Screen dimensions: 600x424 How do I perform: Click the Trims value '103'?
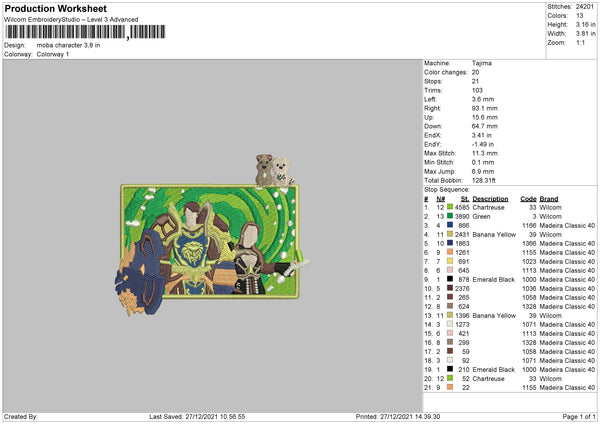(477, 90)
